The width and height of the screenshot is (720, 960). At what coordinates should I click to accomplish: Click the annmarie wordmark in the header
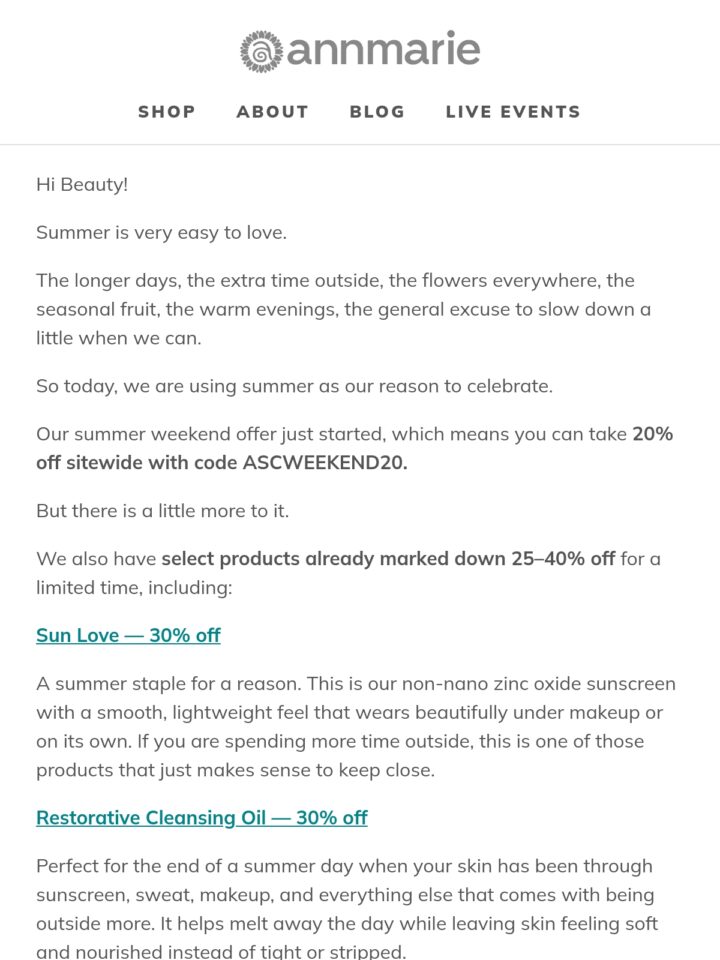383,49
